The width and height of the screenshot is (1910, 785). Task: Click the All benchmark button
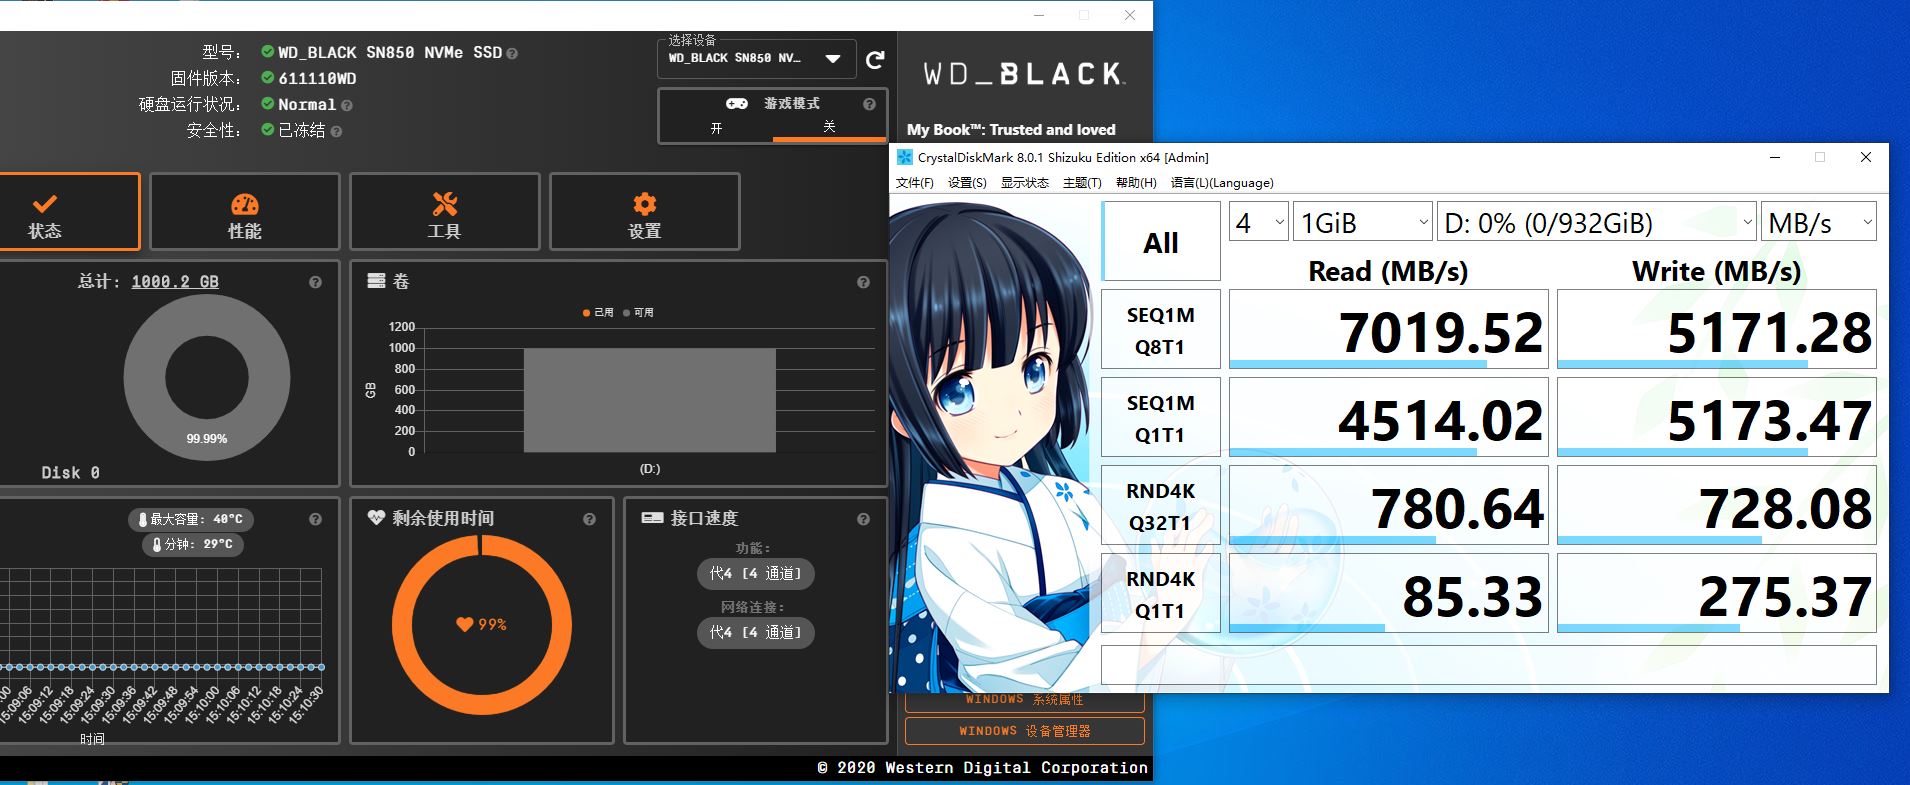(1161, 242)
